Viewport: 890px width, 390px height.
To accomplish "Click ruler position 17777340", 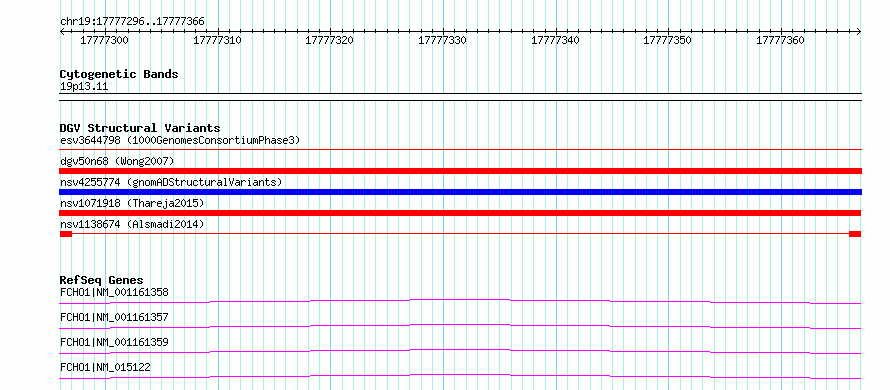I will [x=556, y=40].
